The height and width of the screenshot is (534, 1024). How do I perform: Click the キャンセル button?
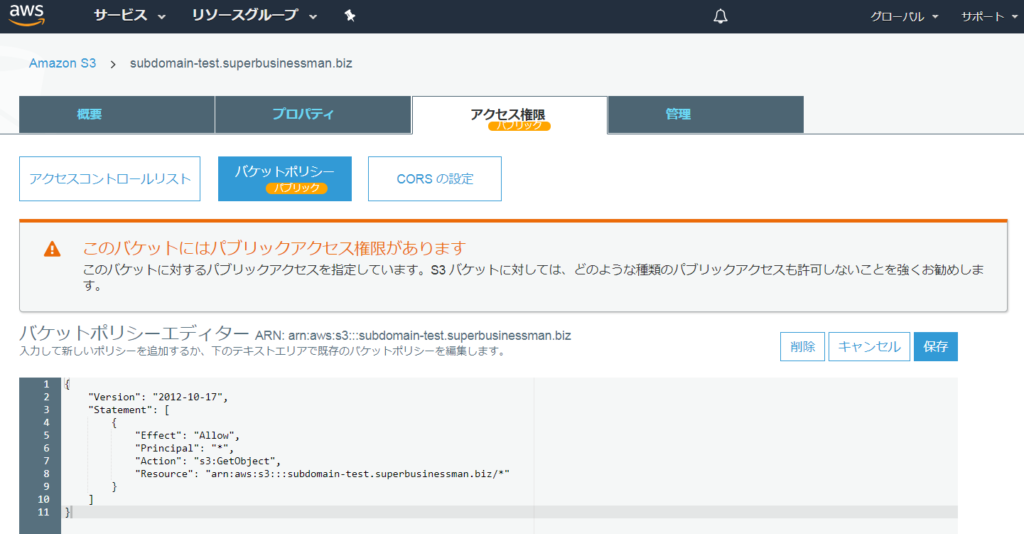[x=869, y=347]
